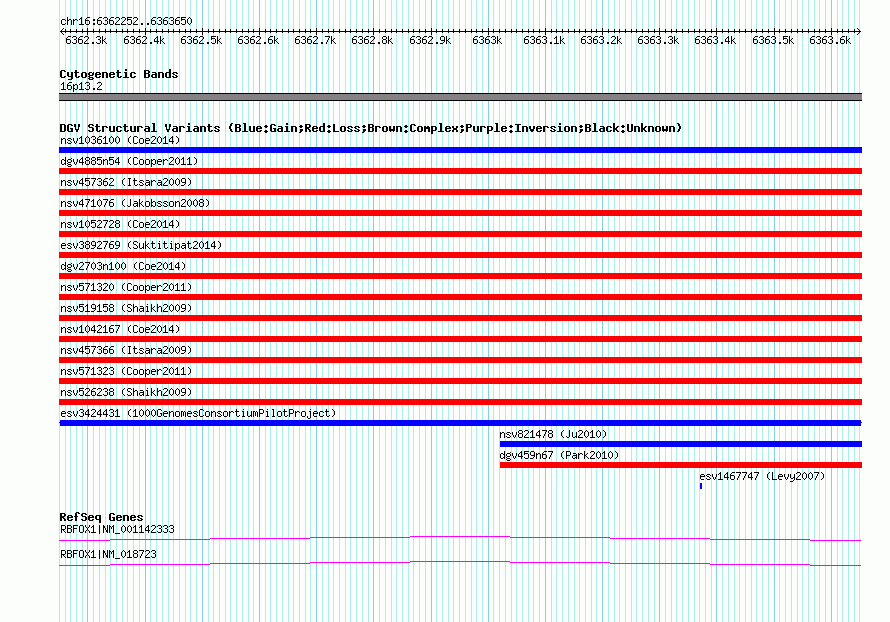Click the blue bar under esv3424431

pos(460,423)
